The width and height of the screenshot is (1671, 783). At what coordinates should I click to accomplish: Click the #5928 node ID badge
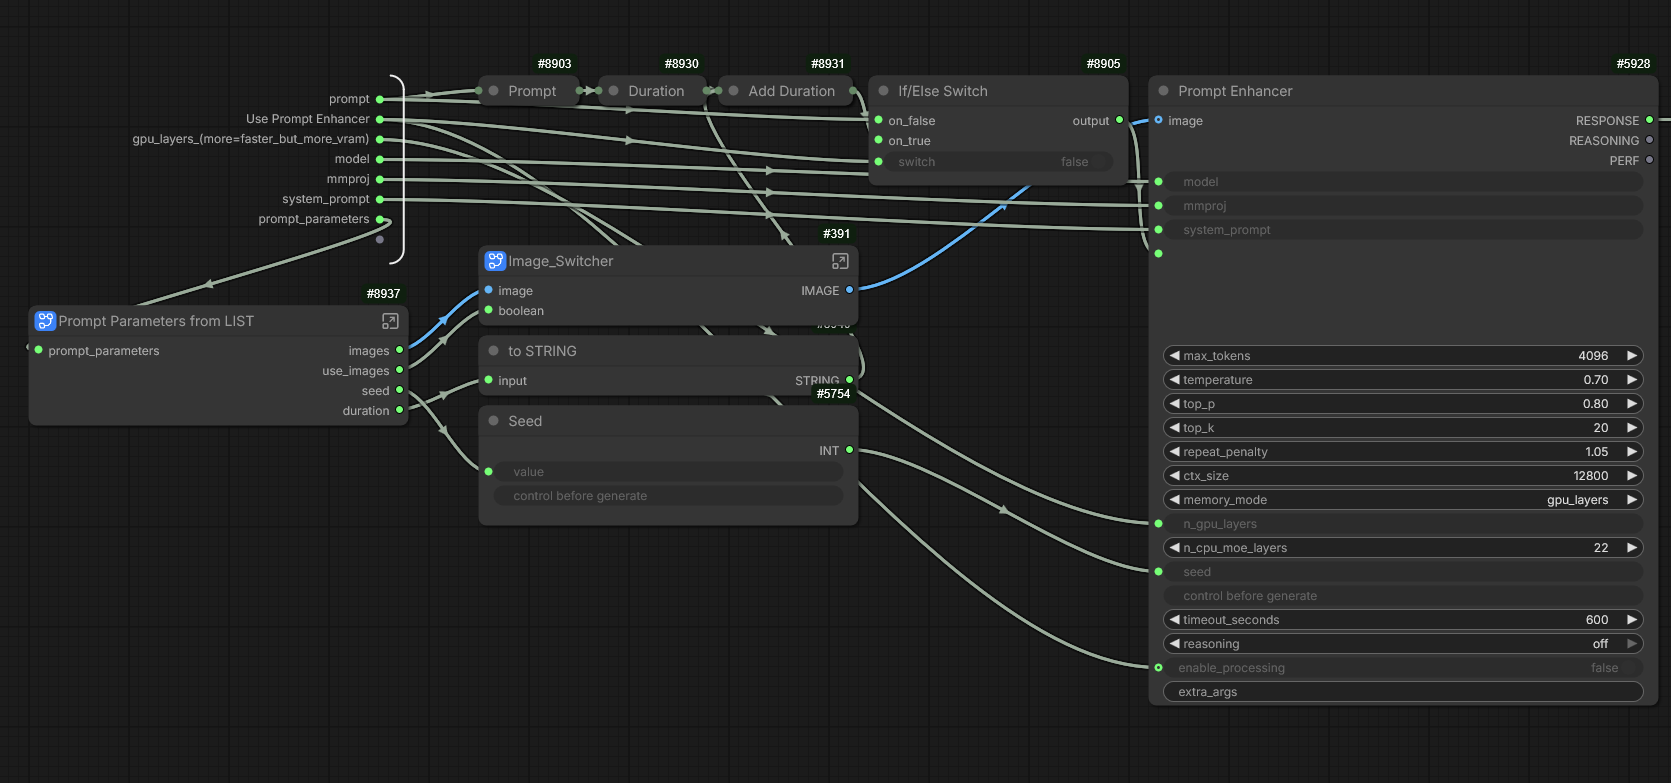(1634, 64)
